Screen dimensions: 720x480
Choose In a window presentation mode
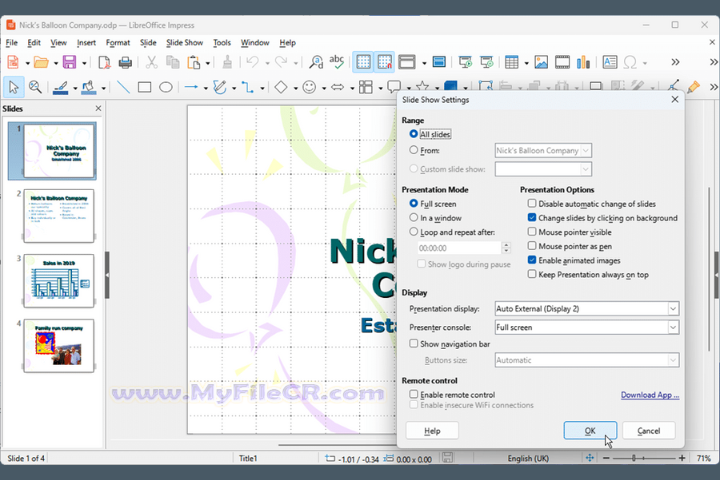pos(414,217)
